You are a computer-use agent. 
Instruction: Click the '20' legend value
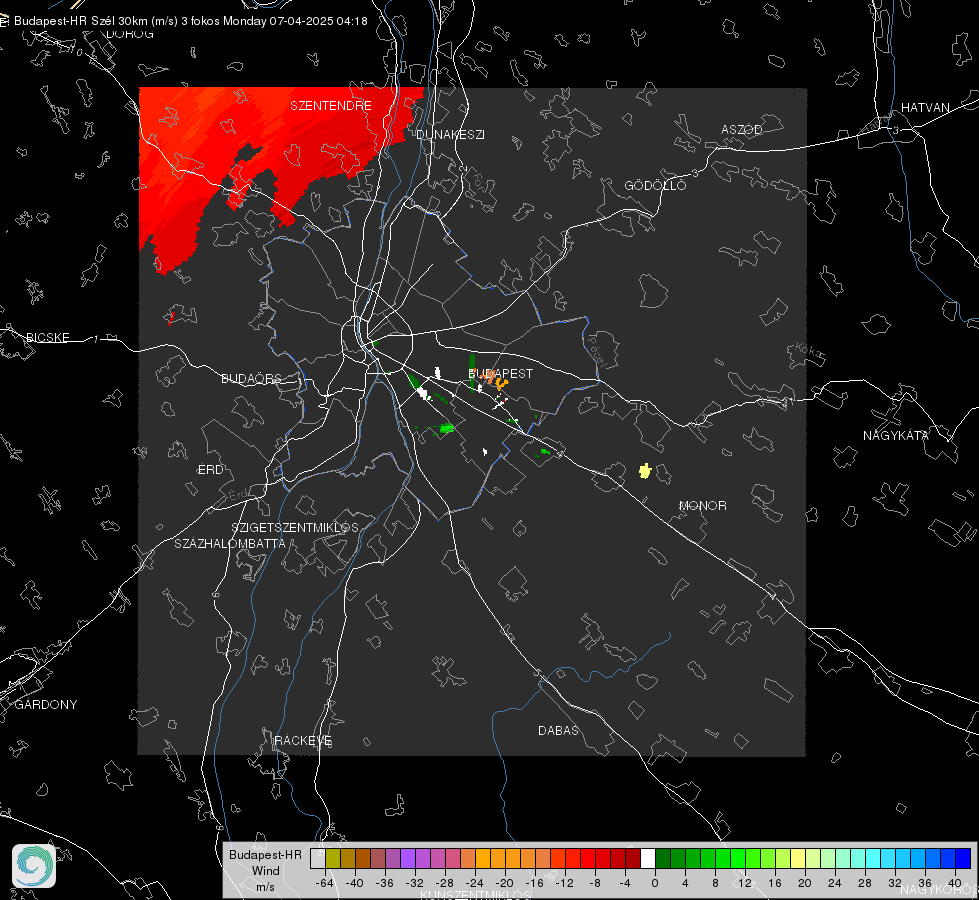coord(805,883)
